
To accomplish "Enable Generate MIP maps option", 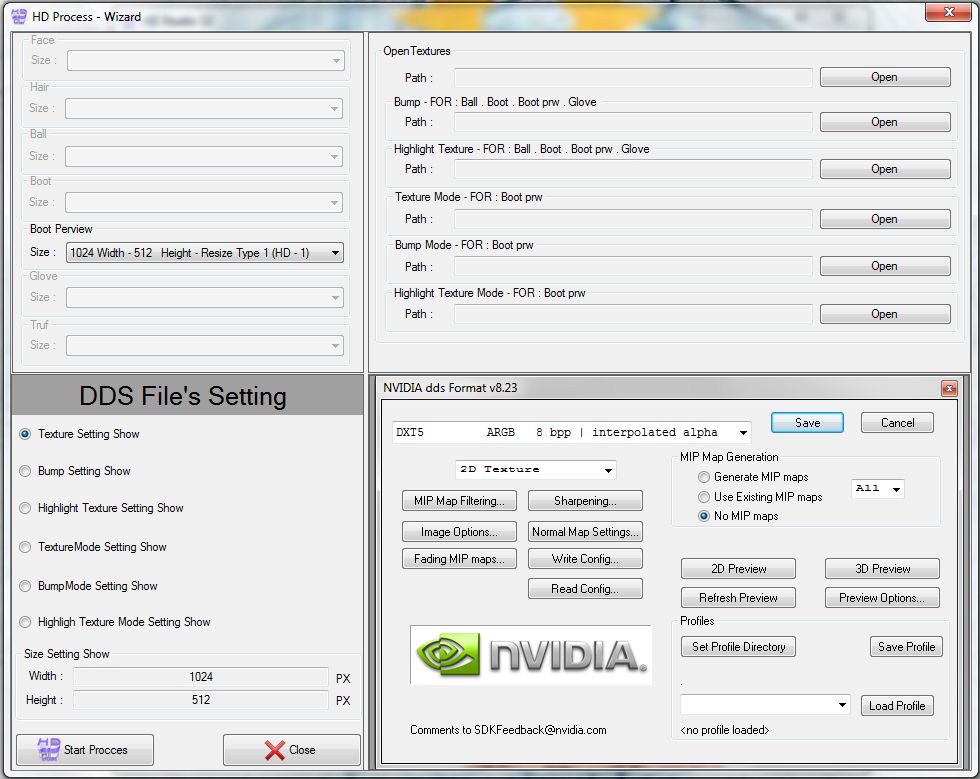I will (x=705, y=478).
